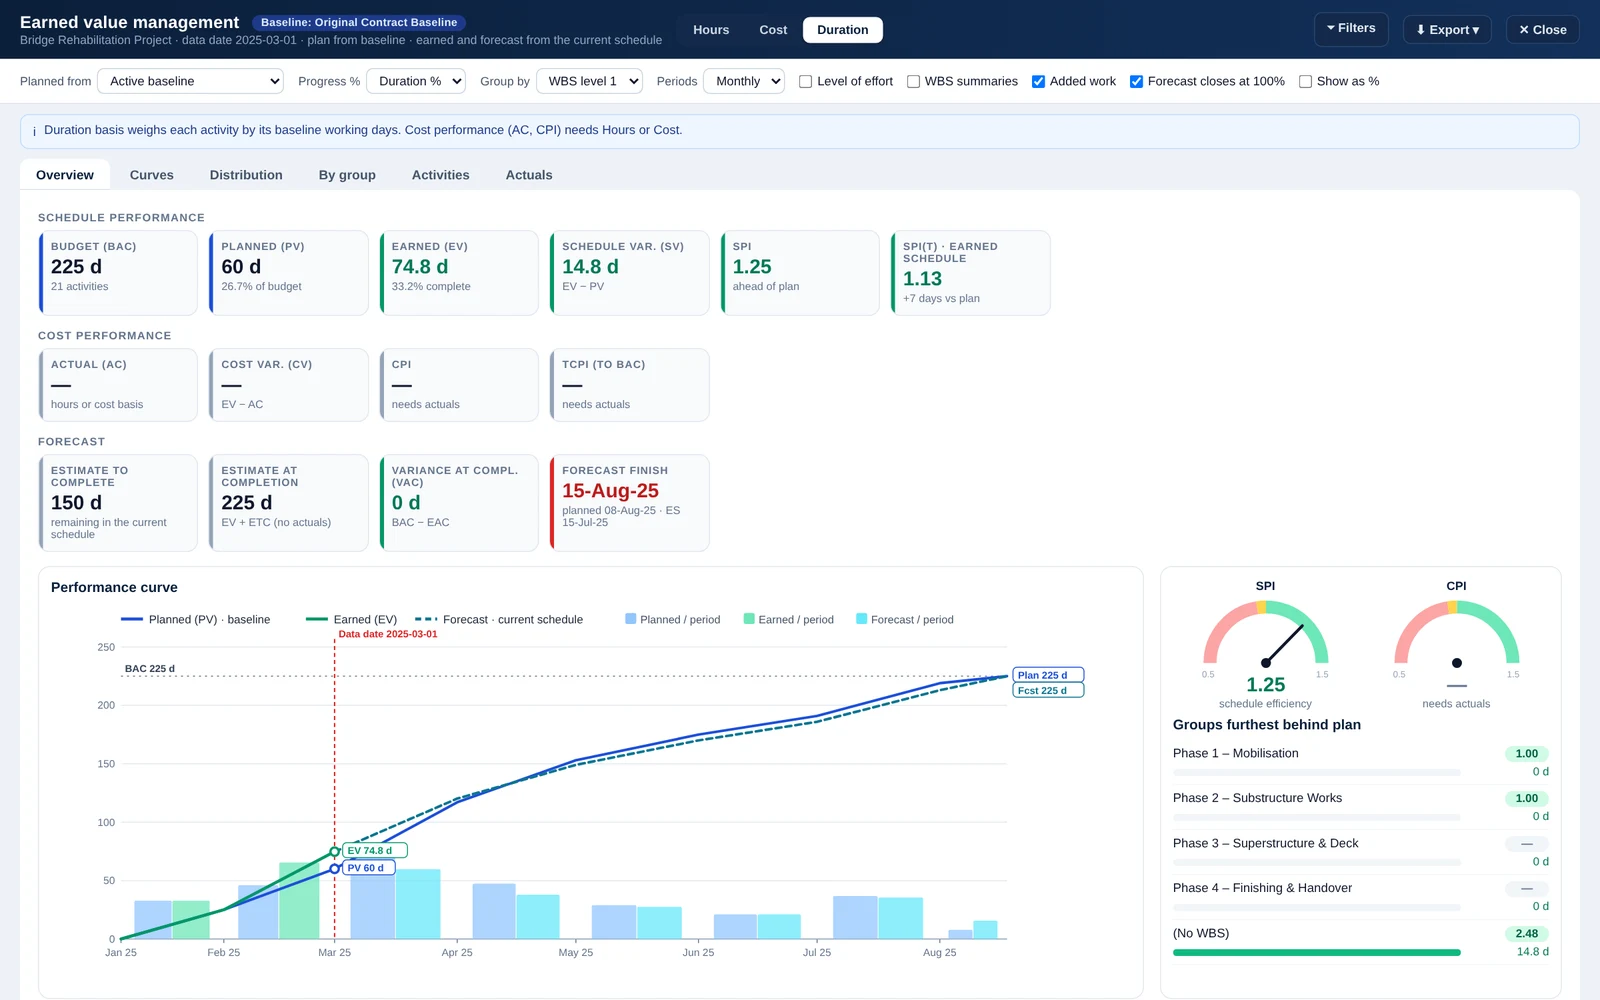Uncheck the Added work checkbox
Screen dimensions: 1600x1000
click(x=1038, y=82)
